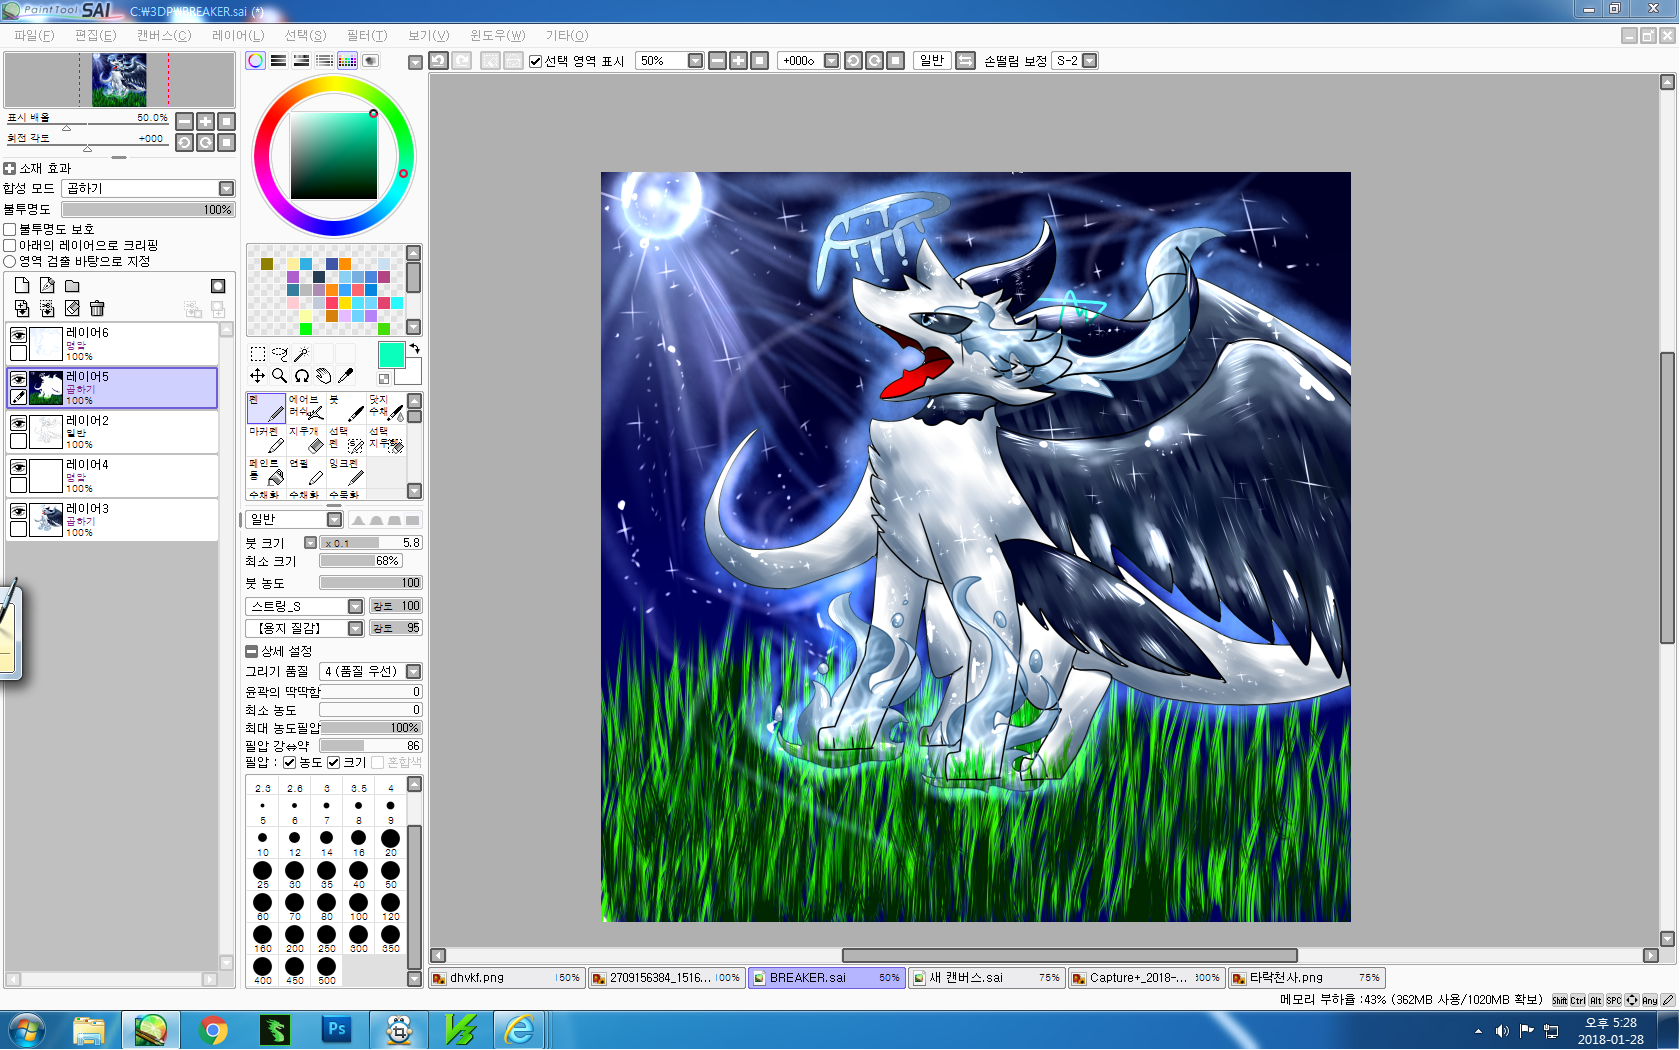Select the eyedropper color picker tool
This screenshot has width=1680, height=1050.
pos(345,376)
